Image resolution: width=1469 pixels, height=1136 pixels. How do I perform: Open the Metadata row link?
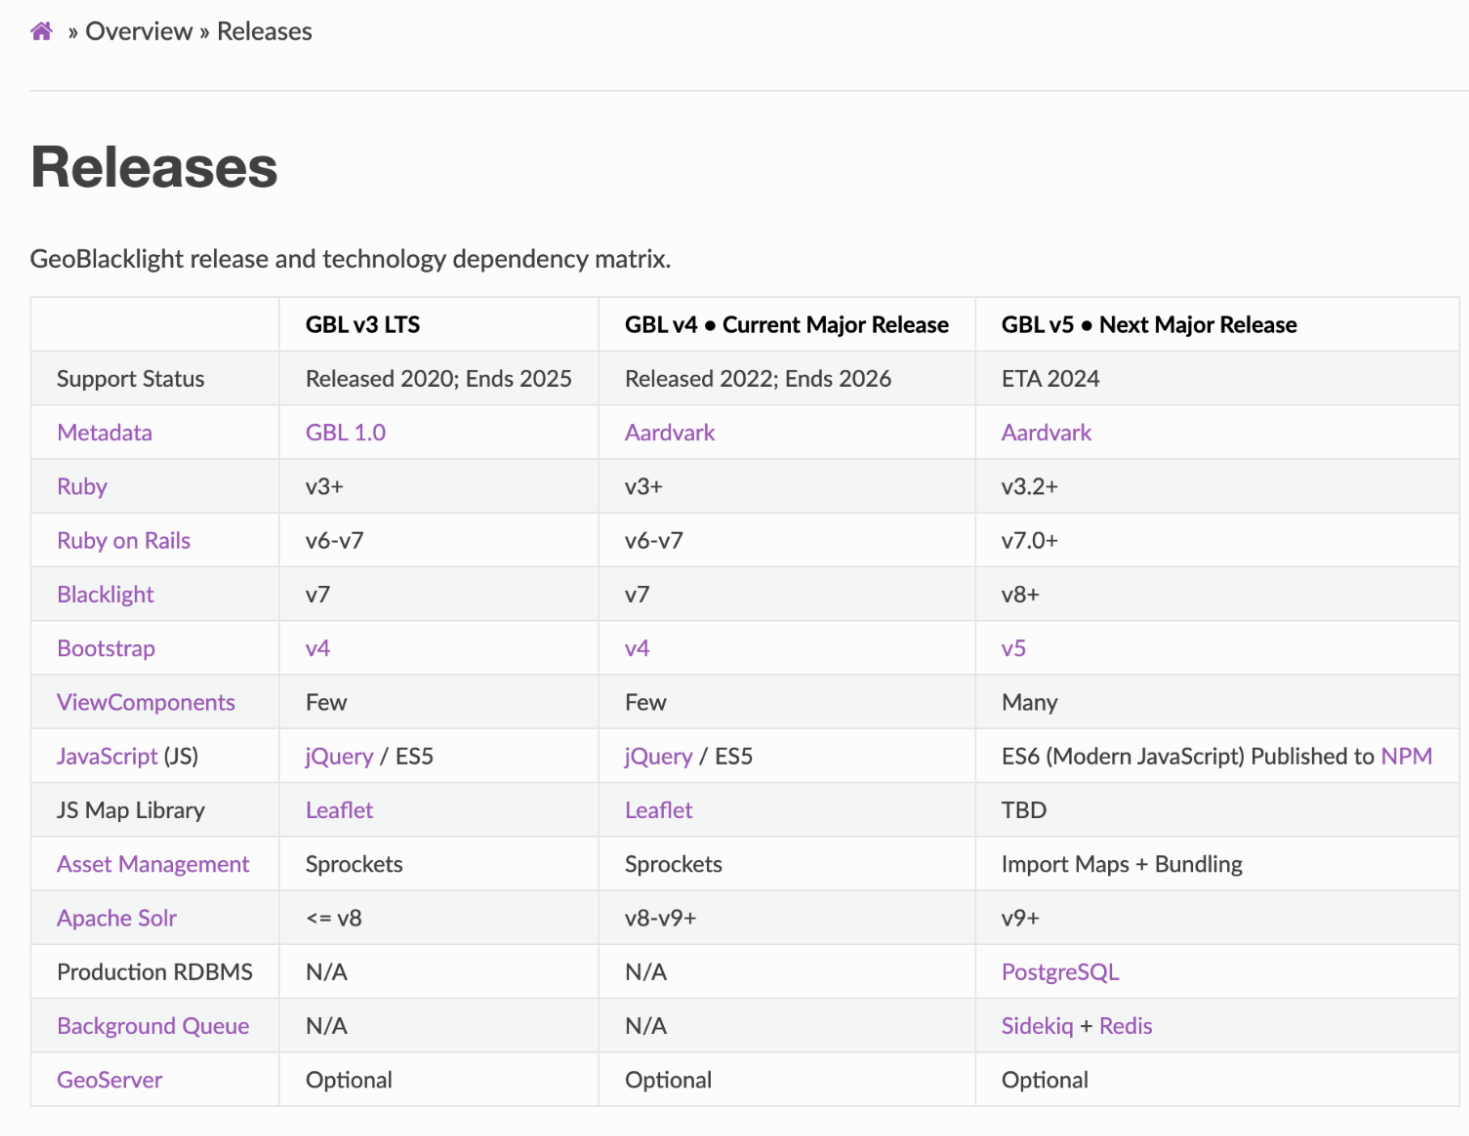[x=104, y=432]
